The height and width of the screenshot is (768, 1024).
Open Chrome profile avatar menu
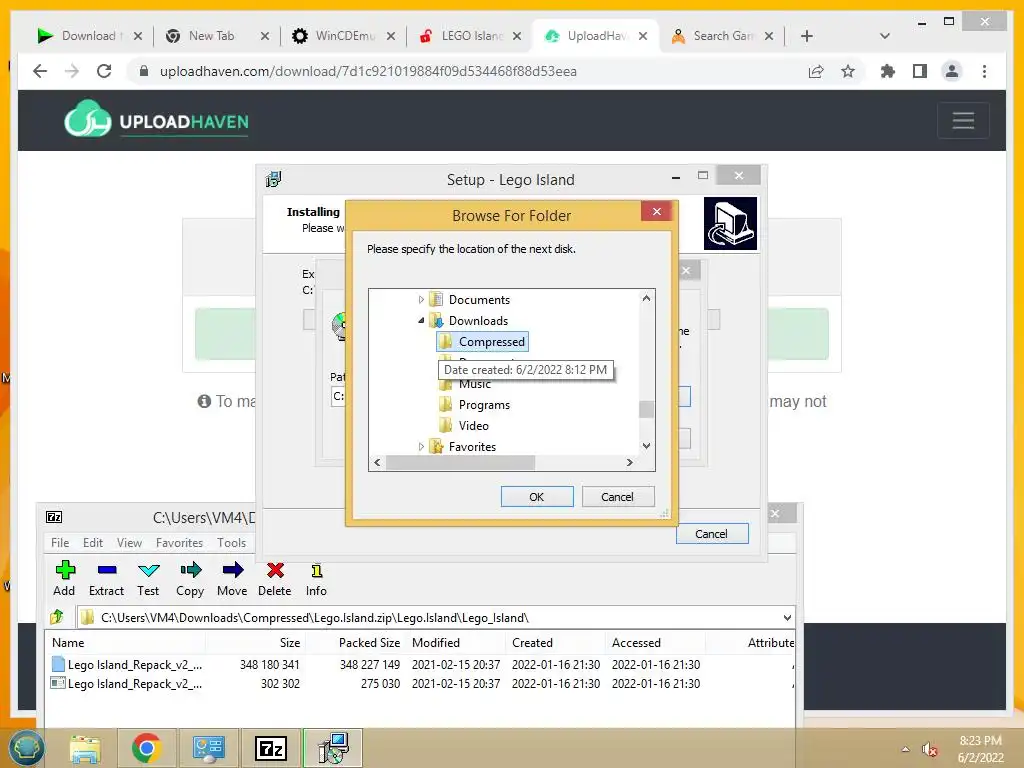pos(952,71)
